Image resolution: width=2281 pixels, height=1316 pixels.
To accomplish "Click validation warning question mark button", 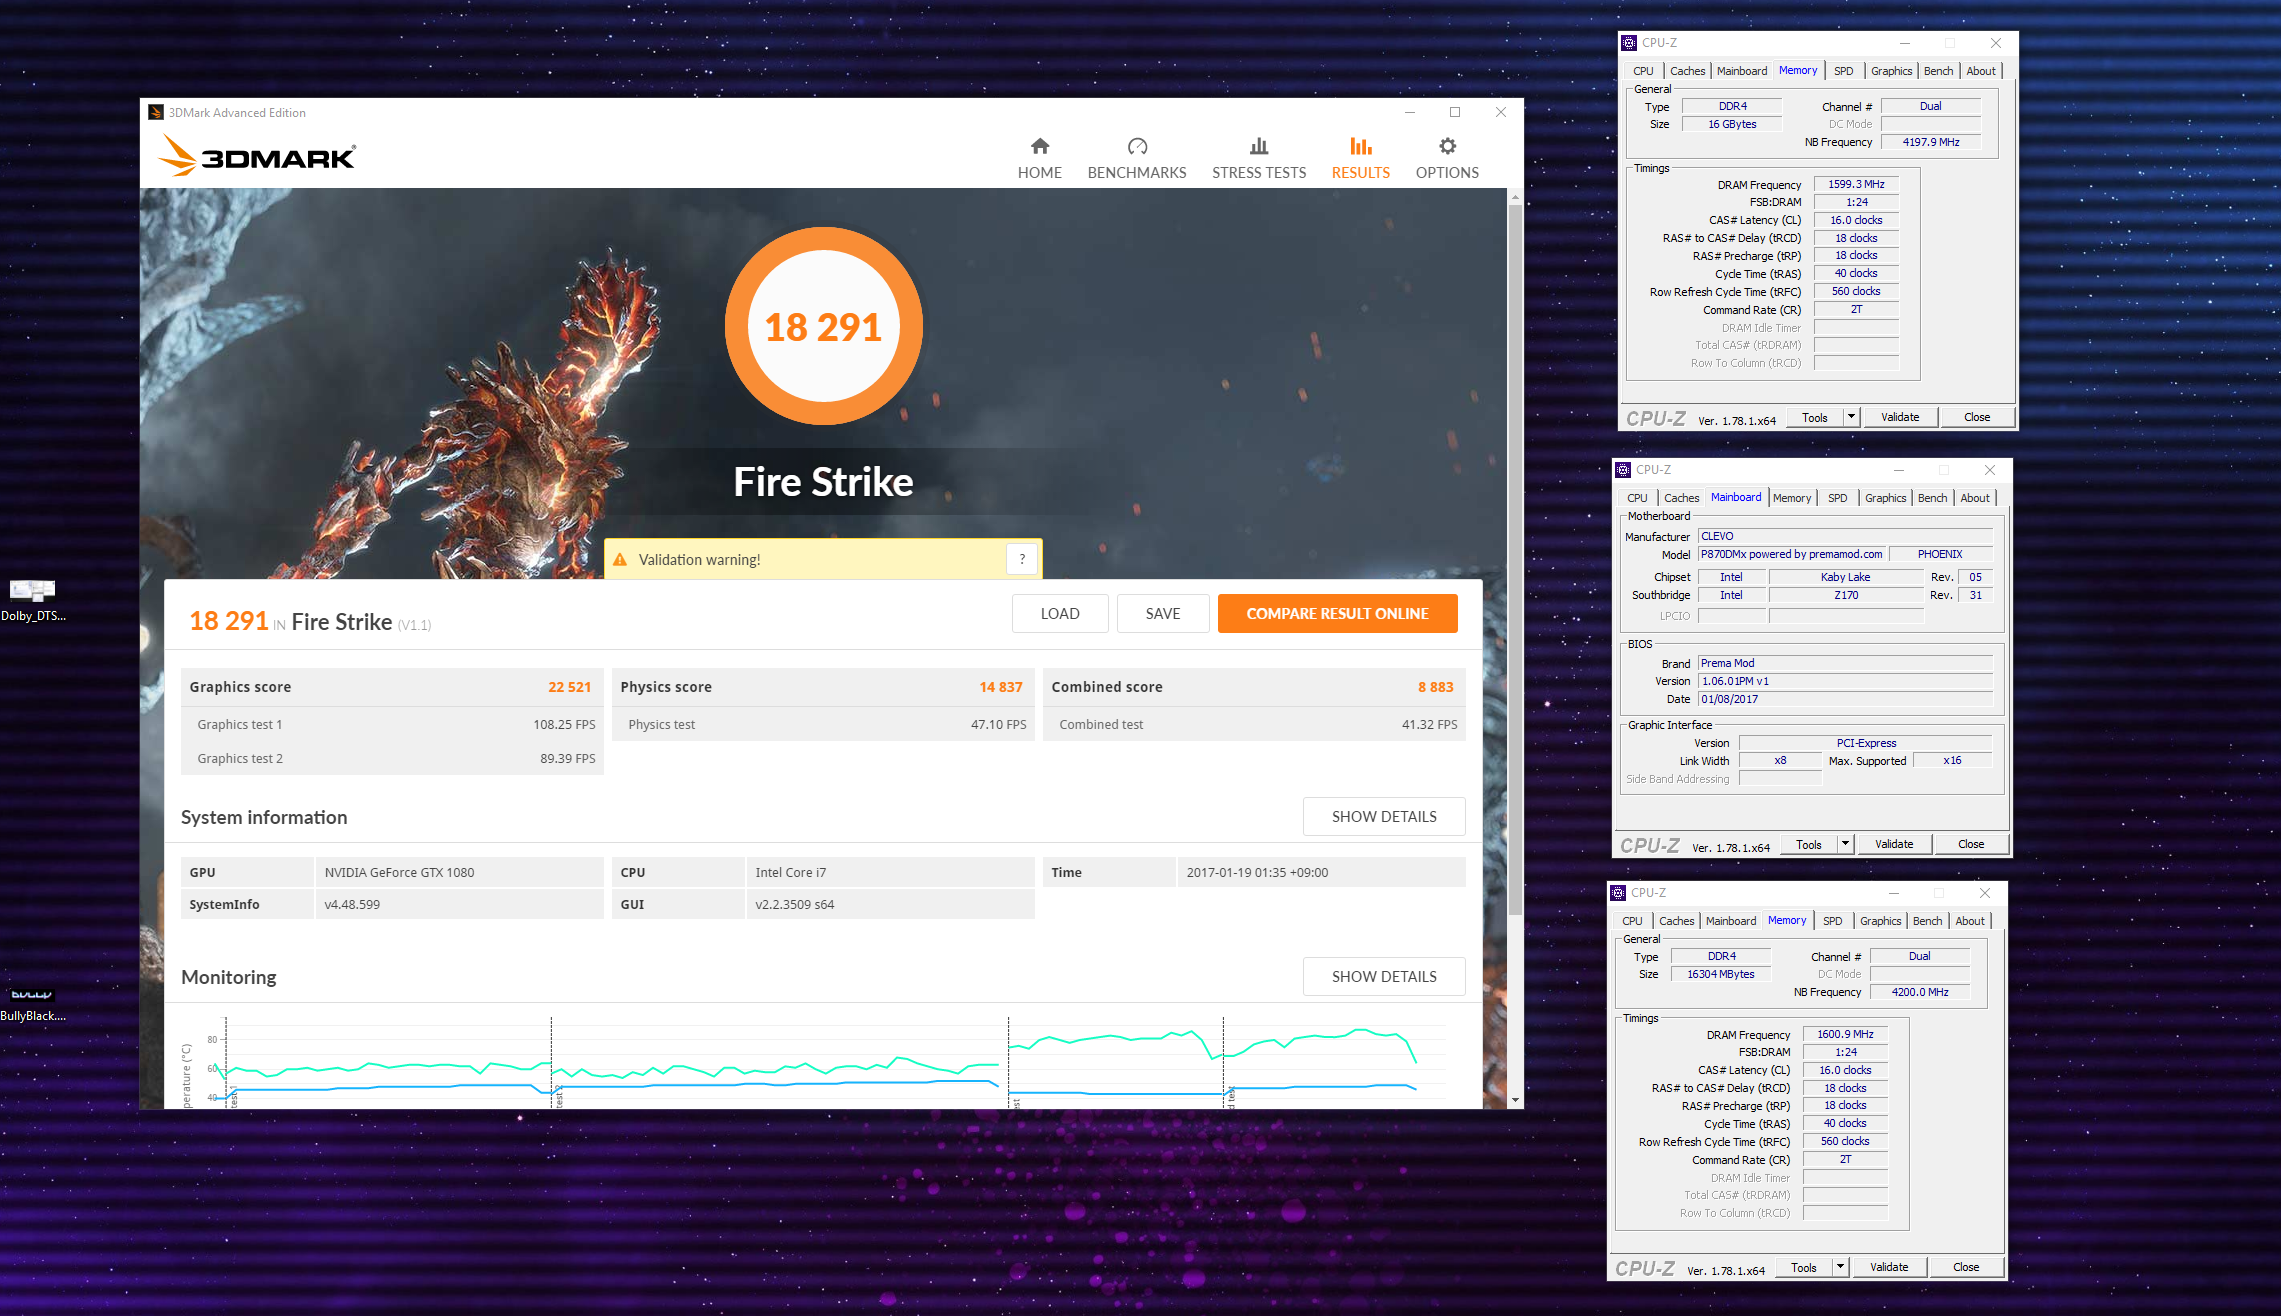I will coord(1022,559).
